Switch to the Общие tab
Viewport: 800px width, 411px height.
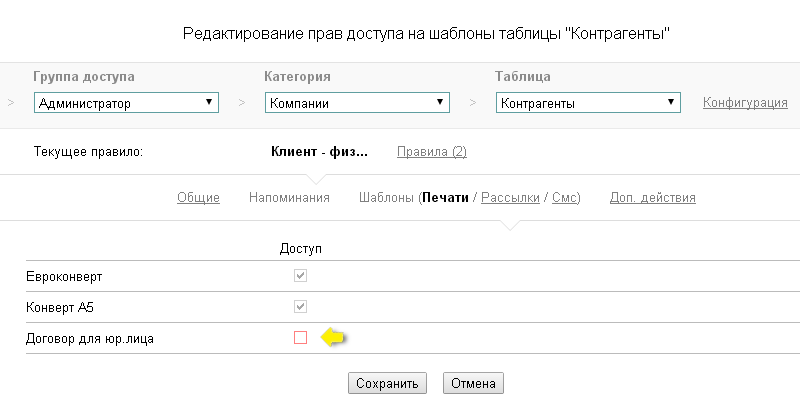pos(198,198)
